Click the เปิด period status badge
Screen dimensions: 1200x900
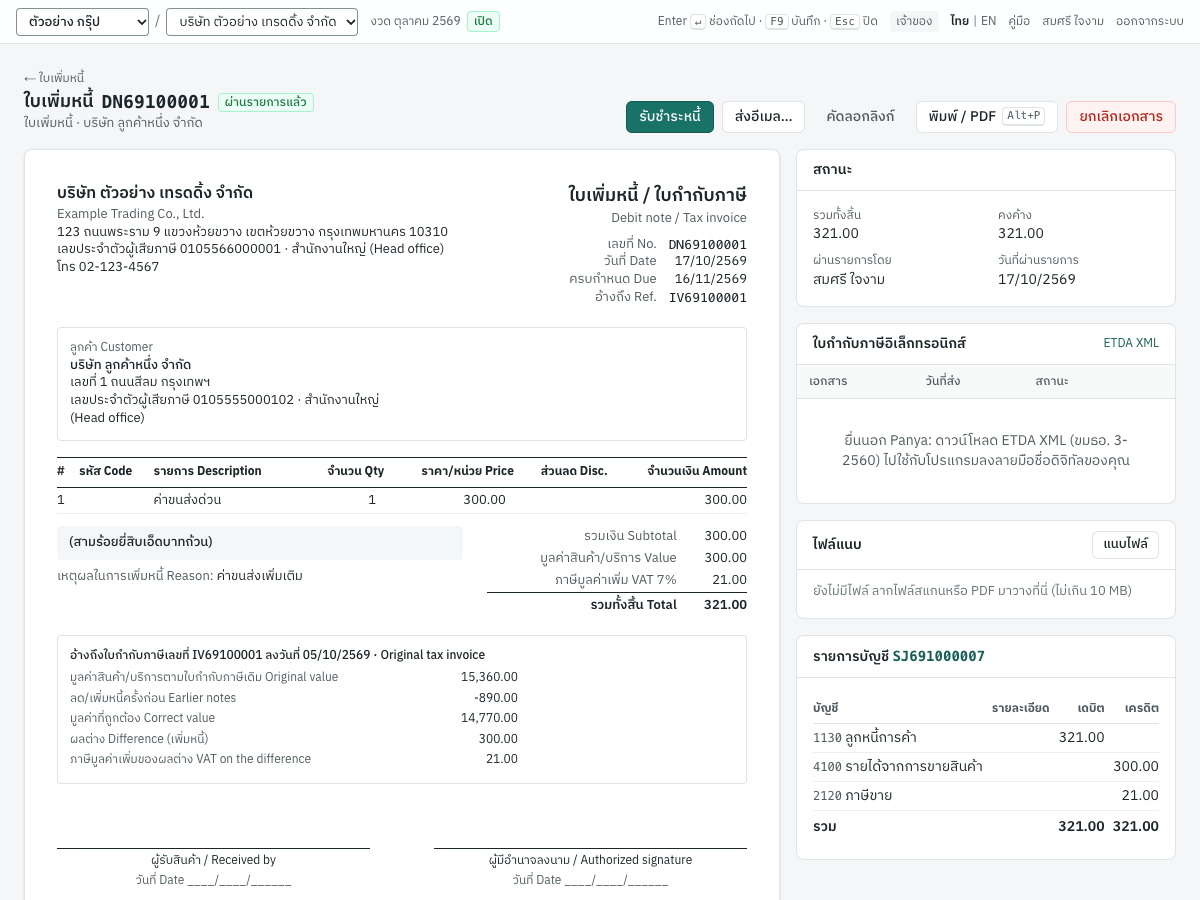483,21
